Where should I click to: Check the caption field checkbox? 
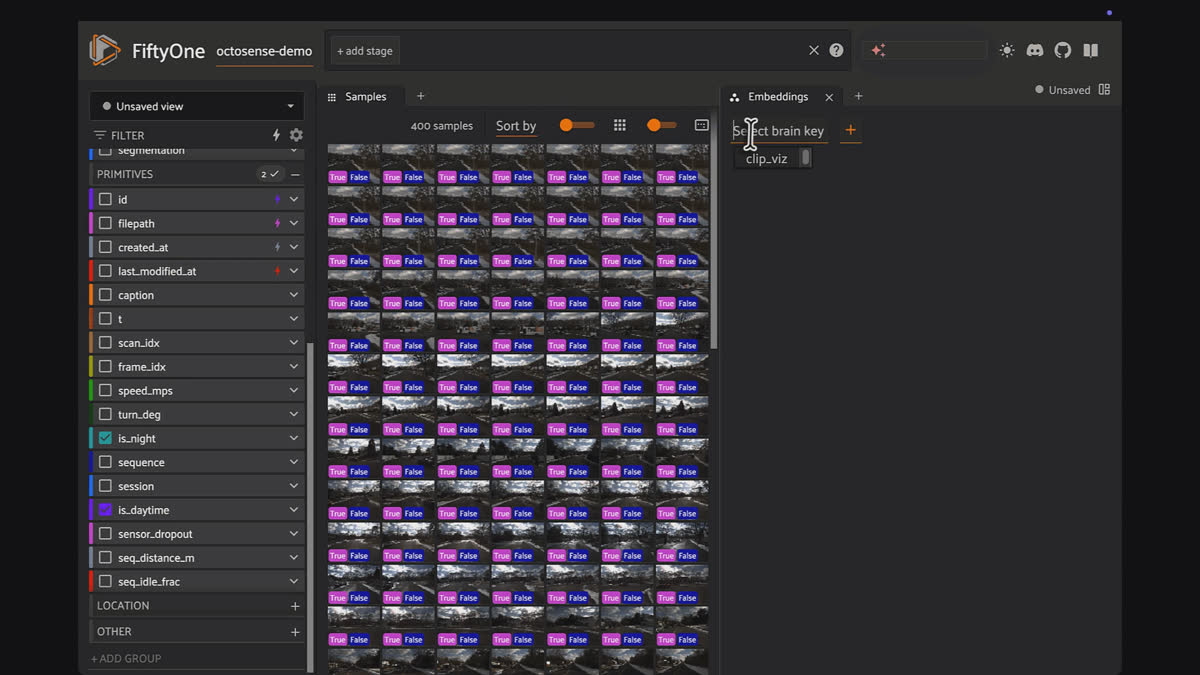tap(105, 295)
